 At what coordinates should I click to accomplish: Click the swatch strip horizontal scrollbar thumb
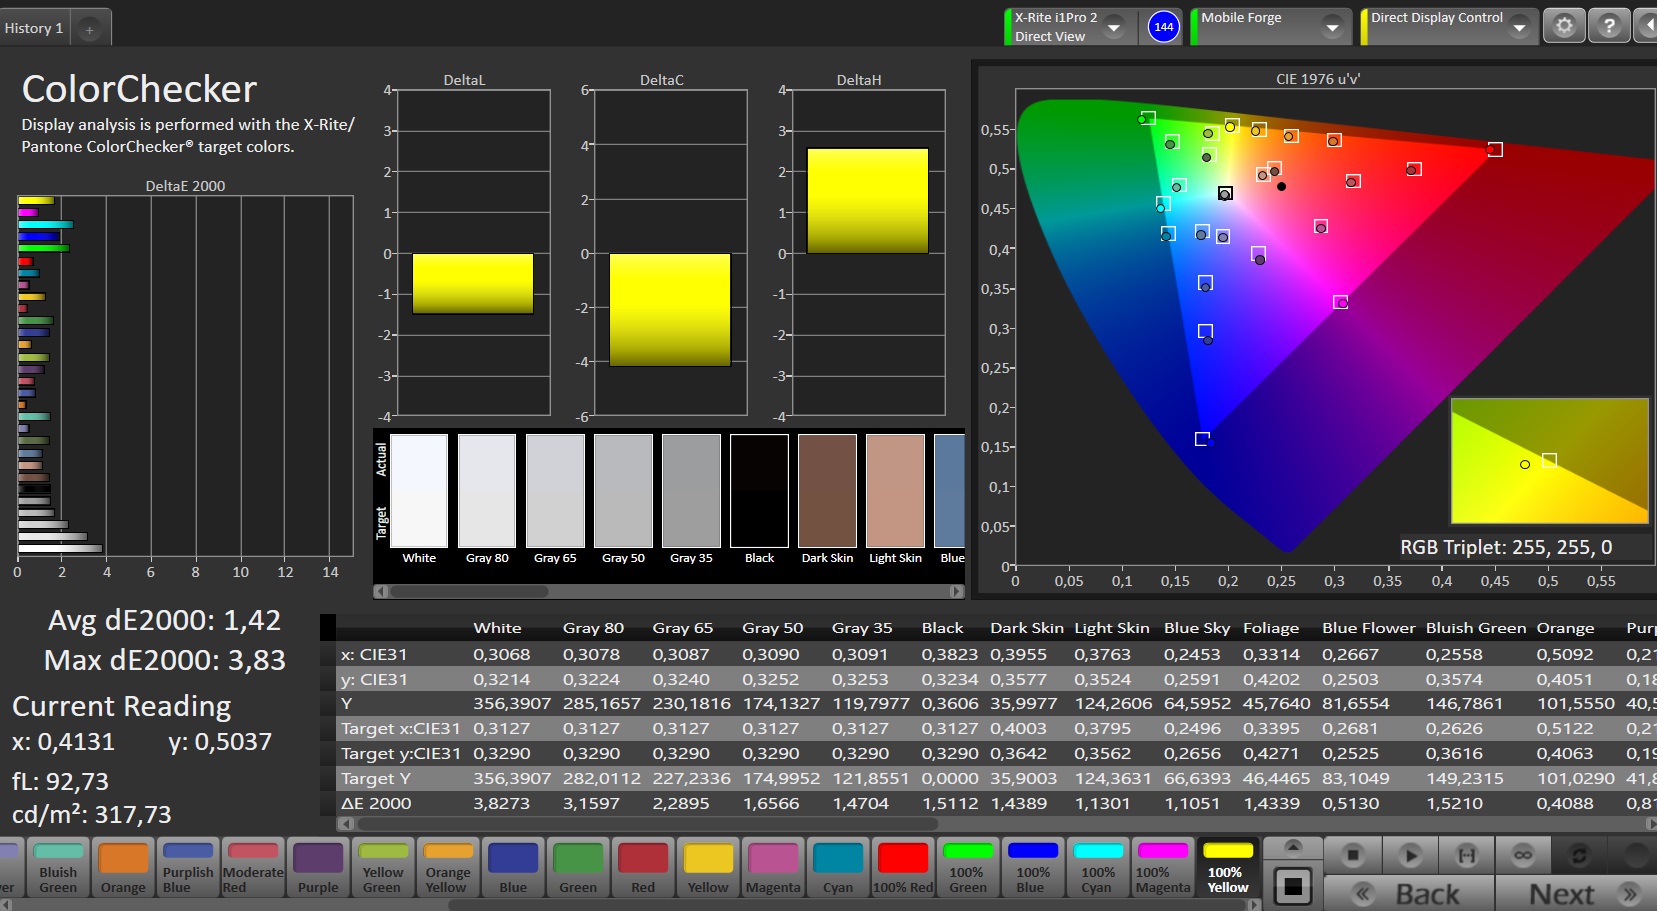coord(468,591)
